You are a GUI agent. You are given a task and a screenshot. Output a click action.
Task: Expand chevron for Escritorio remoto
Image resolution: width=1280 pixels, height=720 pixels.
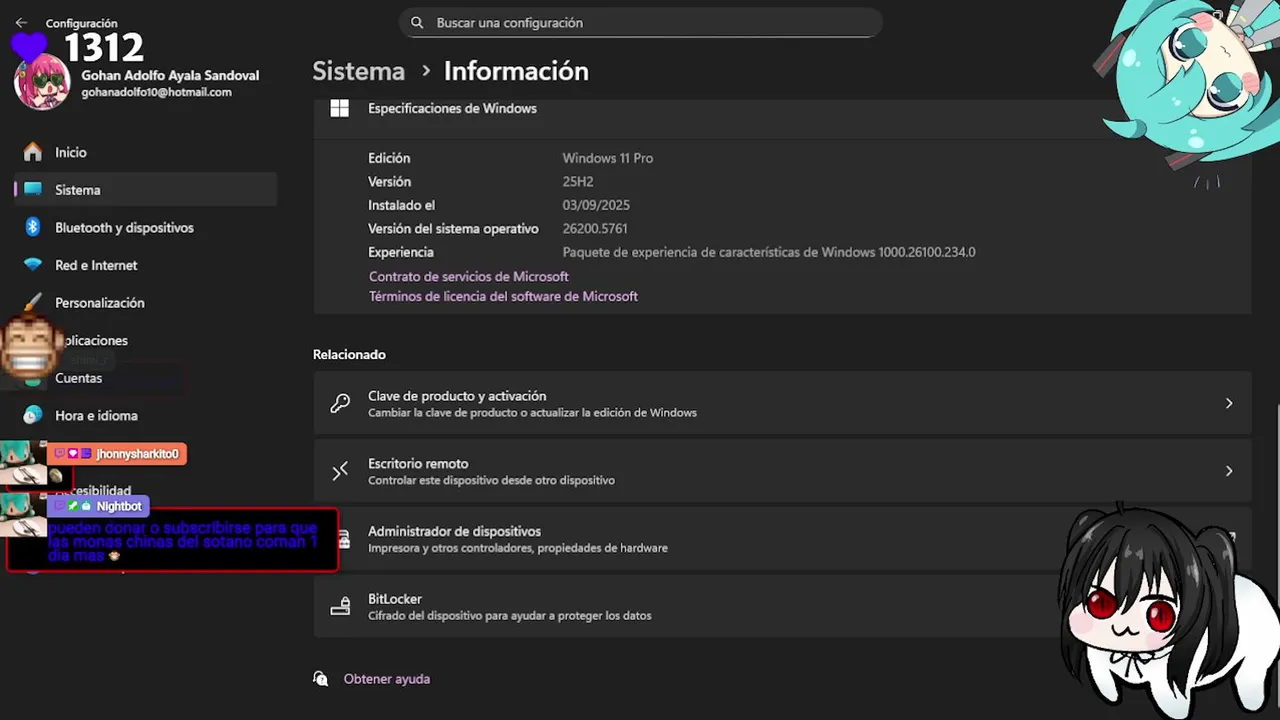coord(1229,471)
